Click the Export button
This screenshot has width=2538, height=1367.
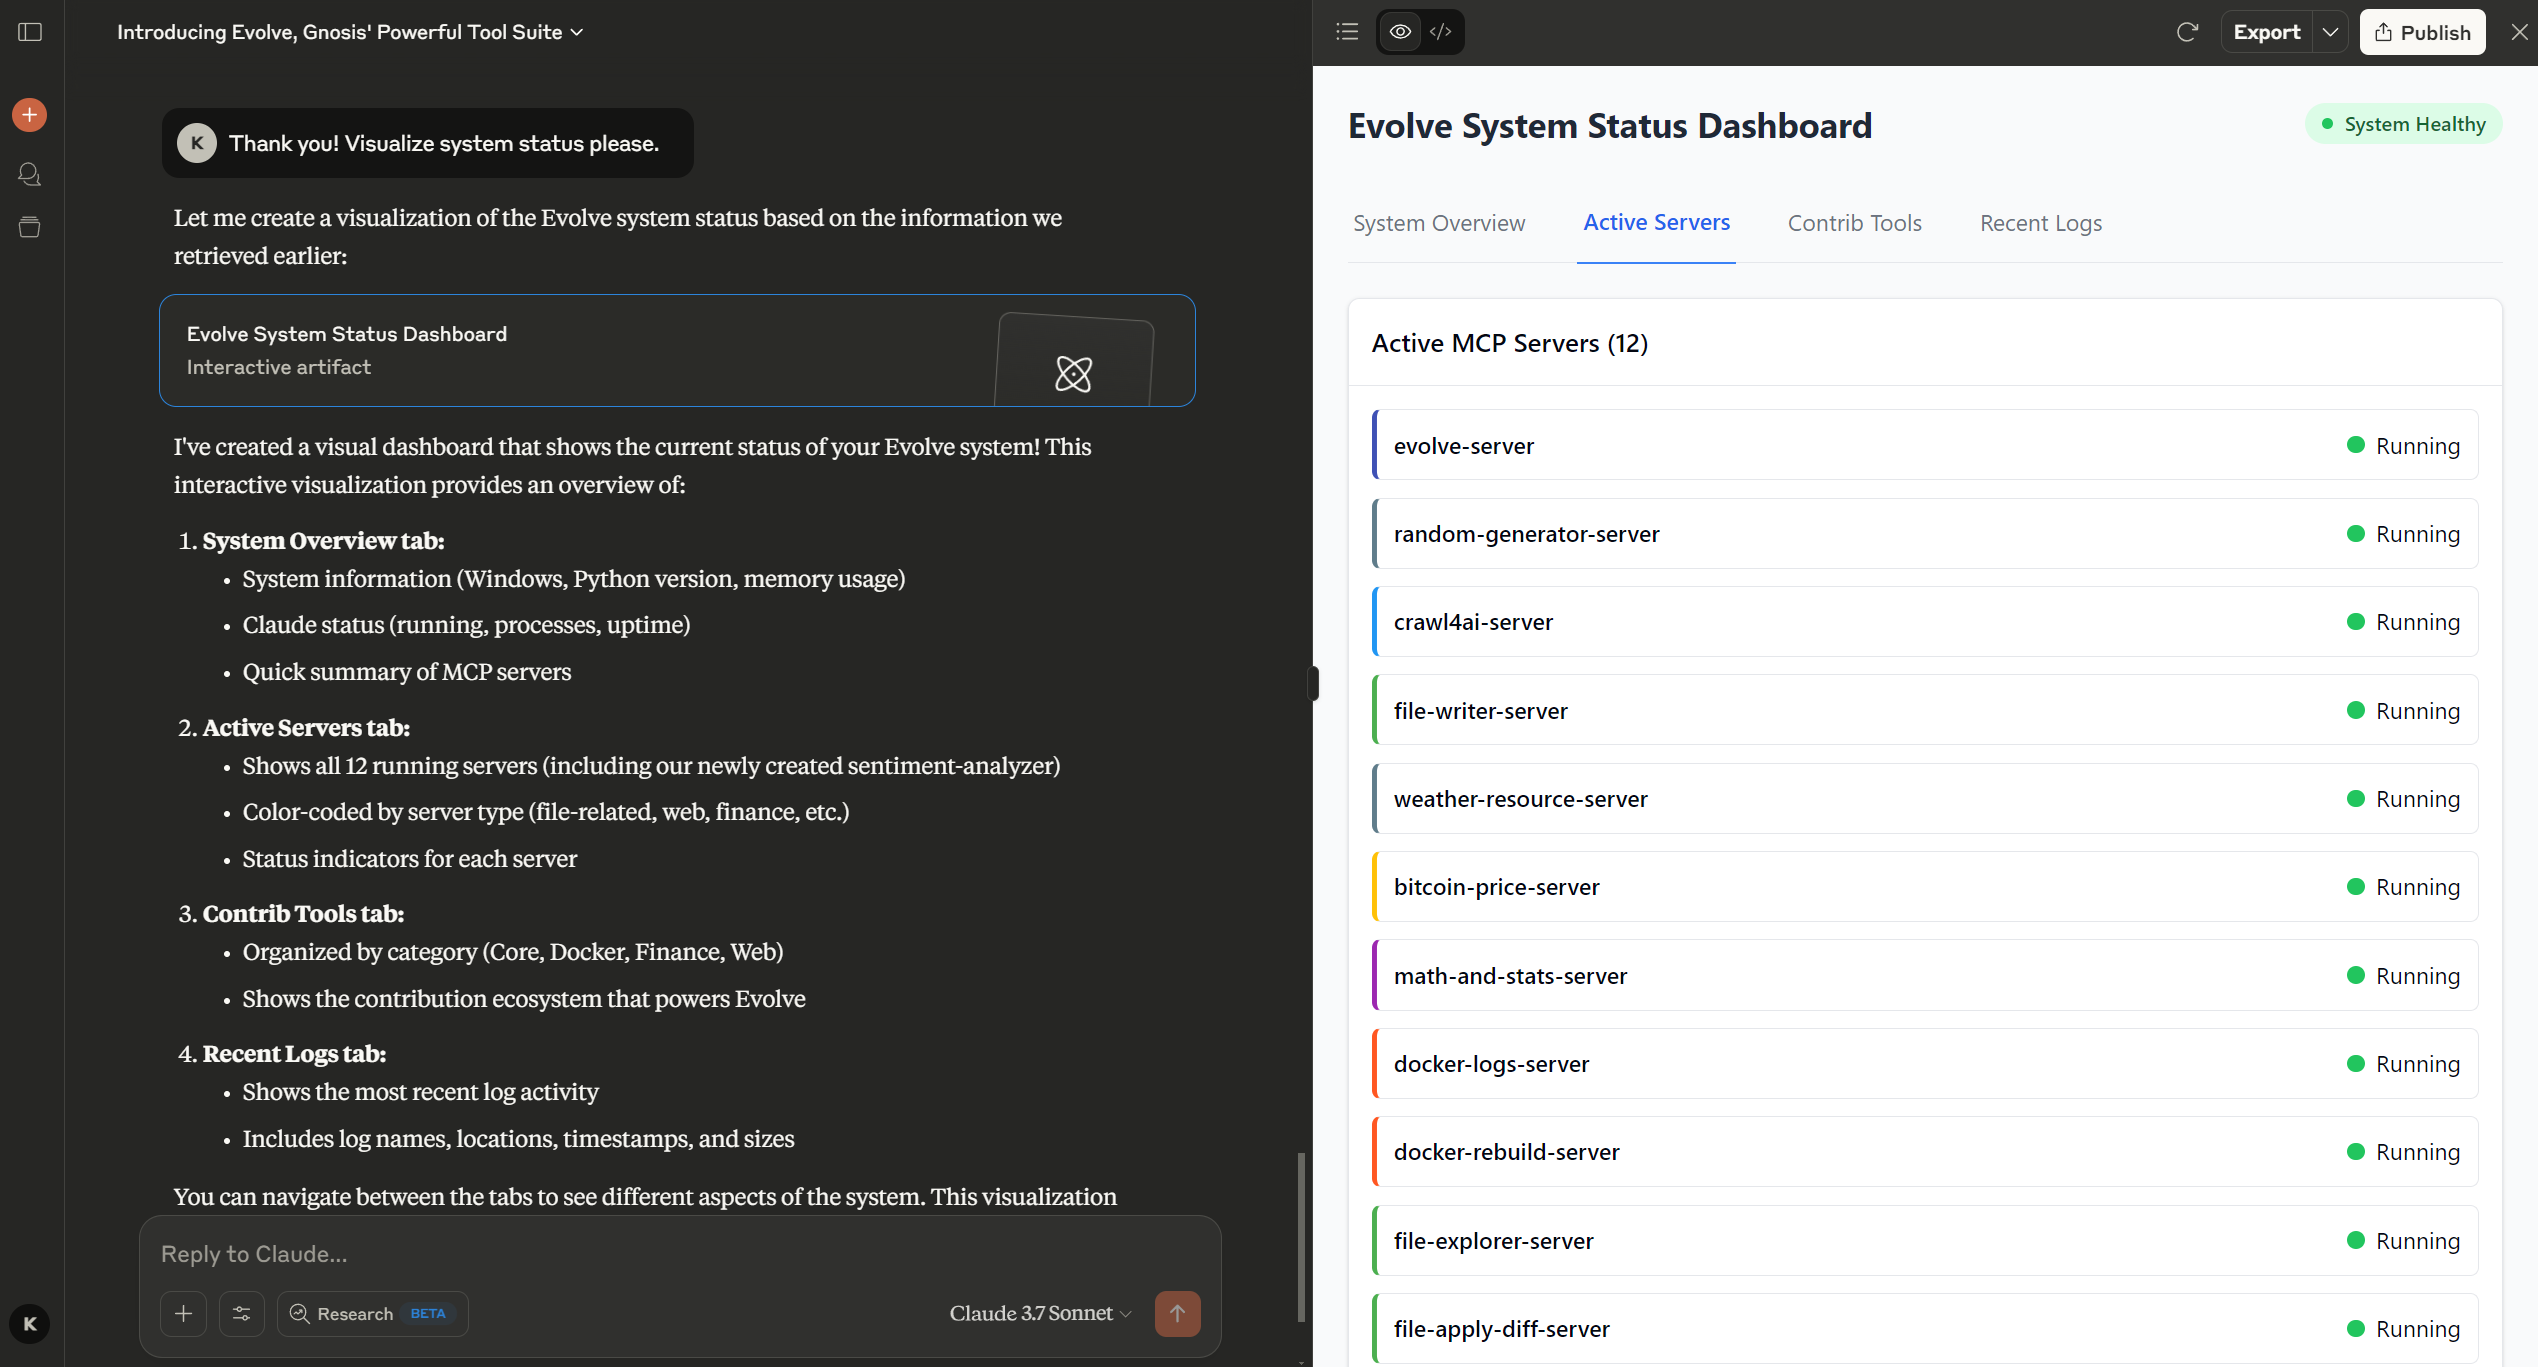2266,32
